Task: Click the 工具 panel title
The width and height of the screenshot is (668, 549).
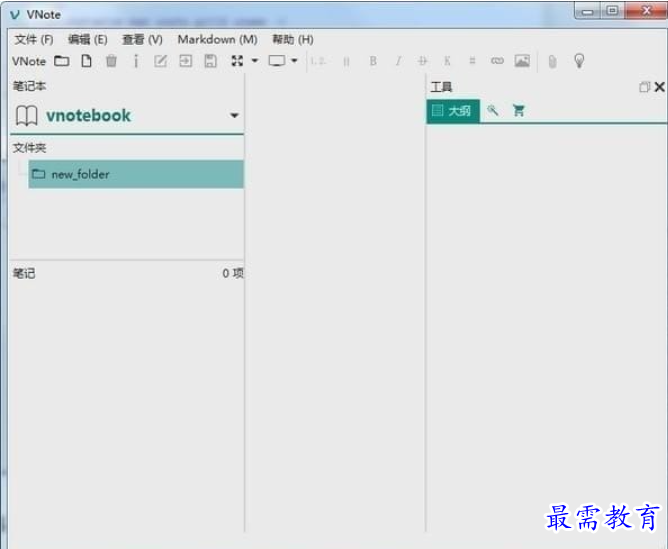Action: [x=441, y=87]
